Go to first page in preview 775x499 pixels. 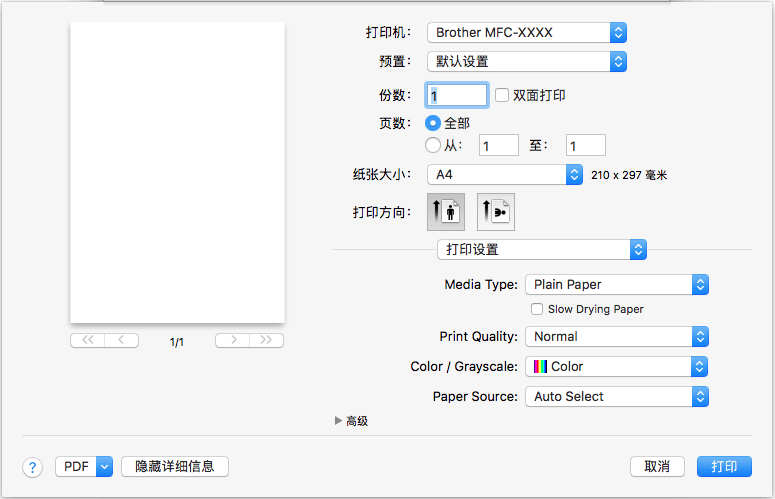coord(87,340)
